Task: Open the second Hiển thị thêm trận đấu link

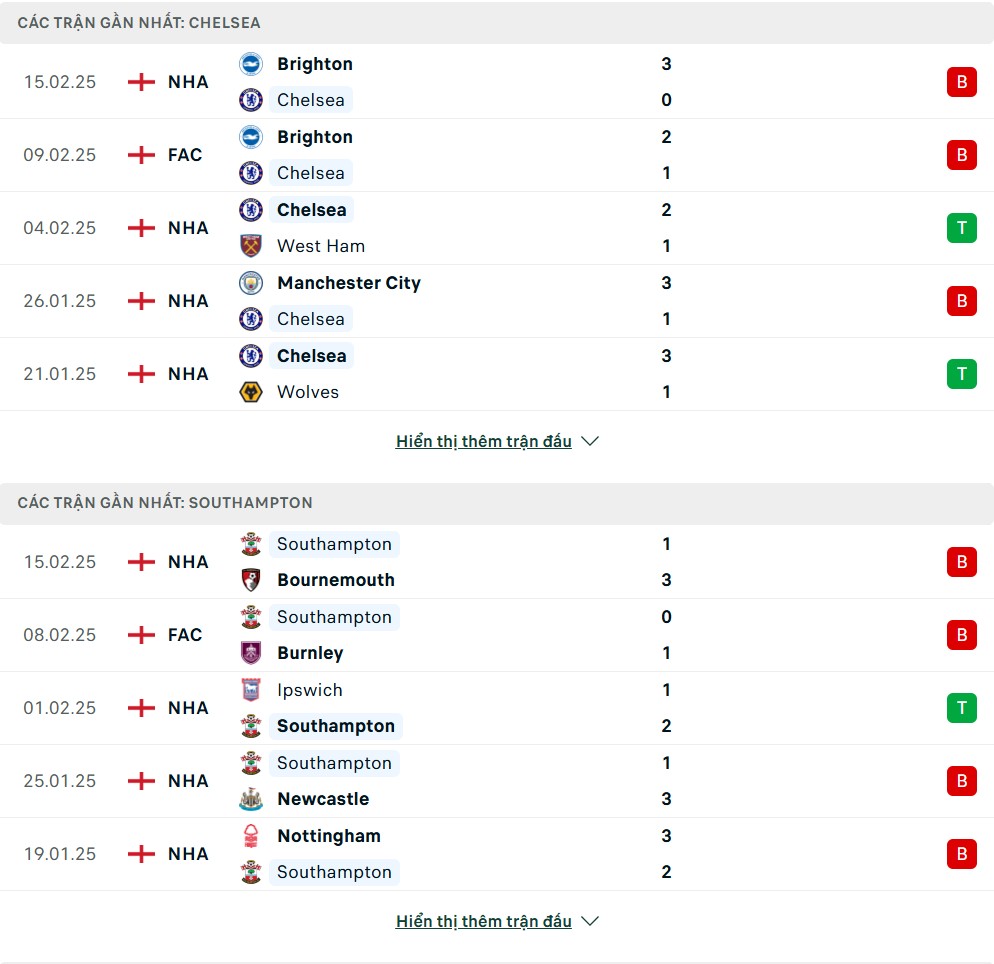Action: 484,921
